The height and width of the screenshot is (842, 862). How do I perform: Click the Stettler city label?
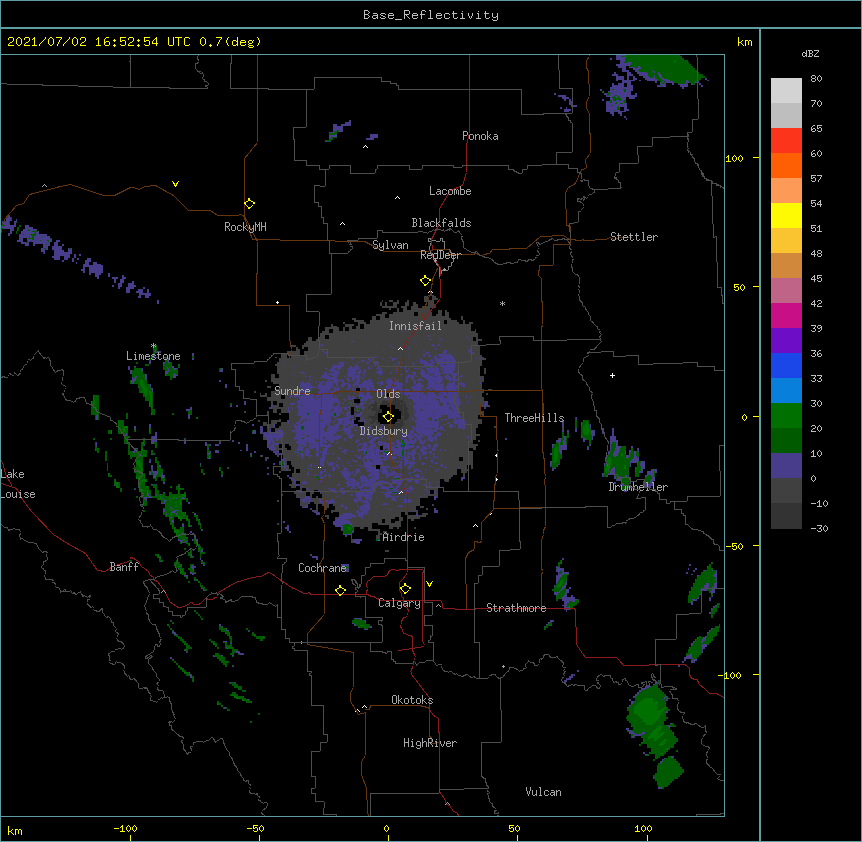tap(634, 237)
